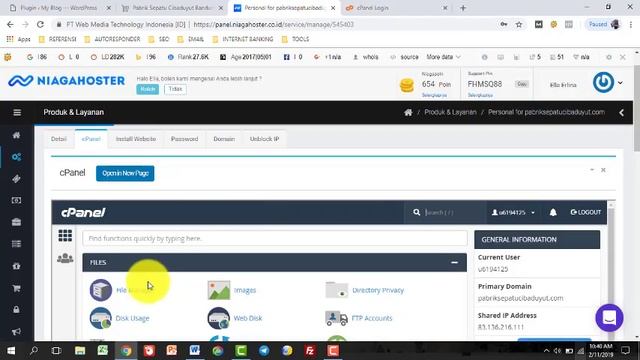Click the megaphone icon in left sidebar
This screenshot has width=640, height=360.
pyautogui.click(x=16, y=331)
